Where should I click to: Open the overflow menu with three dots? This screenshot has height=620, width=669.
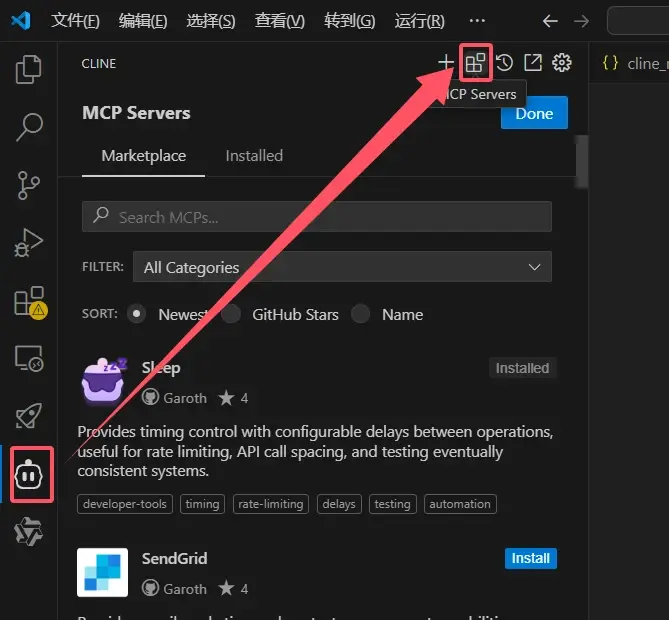click(477, 20)
